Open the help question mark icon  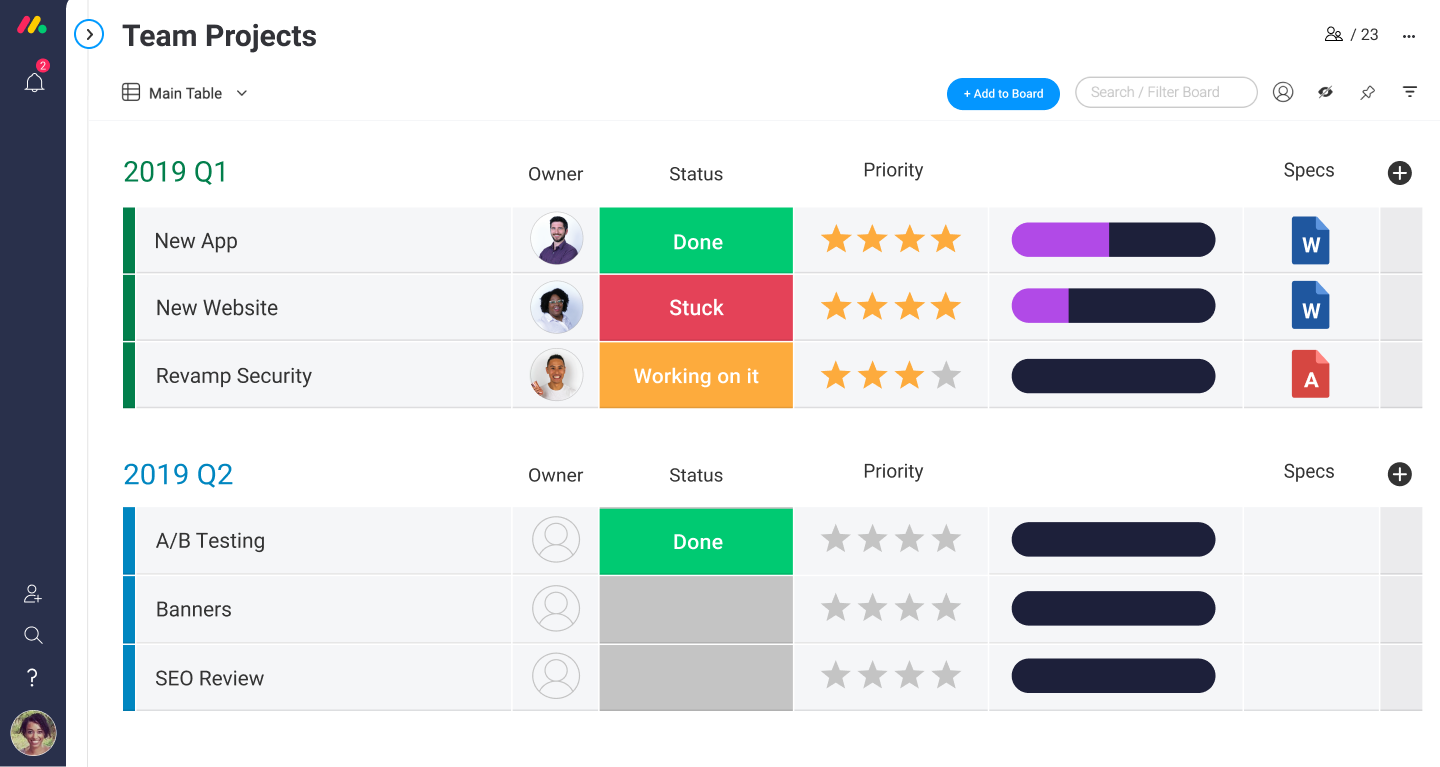[x=33, y=678]
